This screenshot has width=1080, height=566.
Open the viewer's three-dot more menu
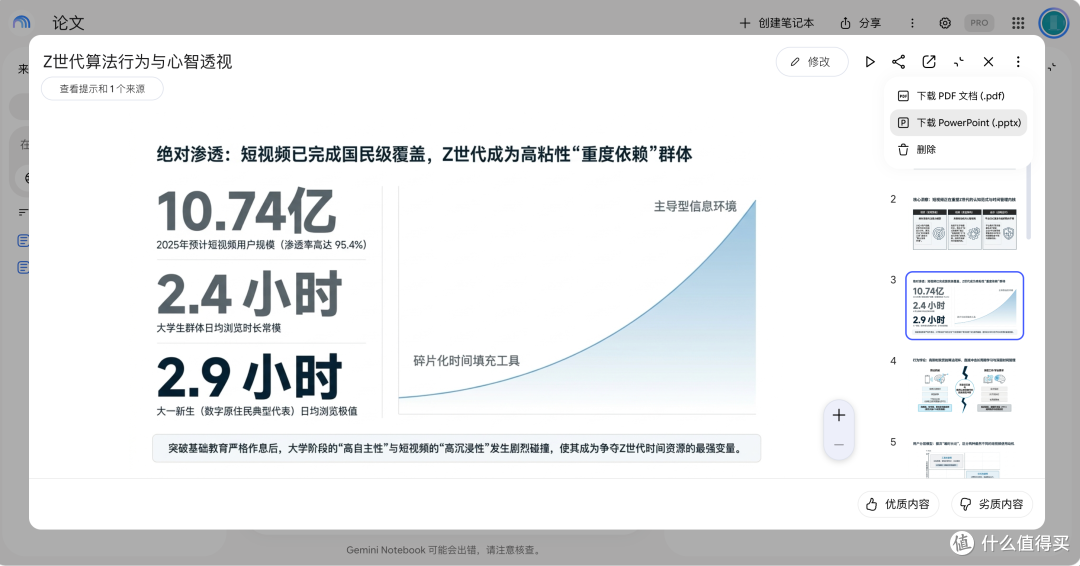click(1018, 62)
